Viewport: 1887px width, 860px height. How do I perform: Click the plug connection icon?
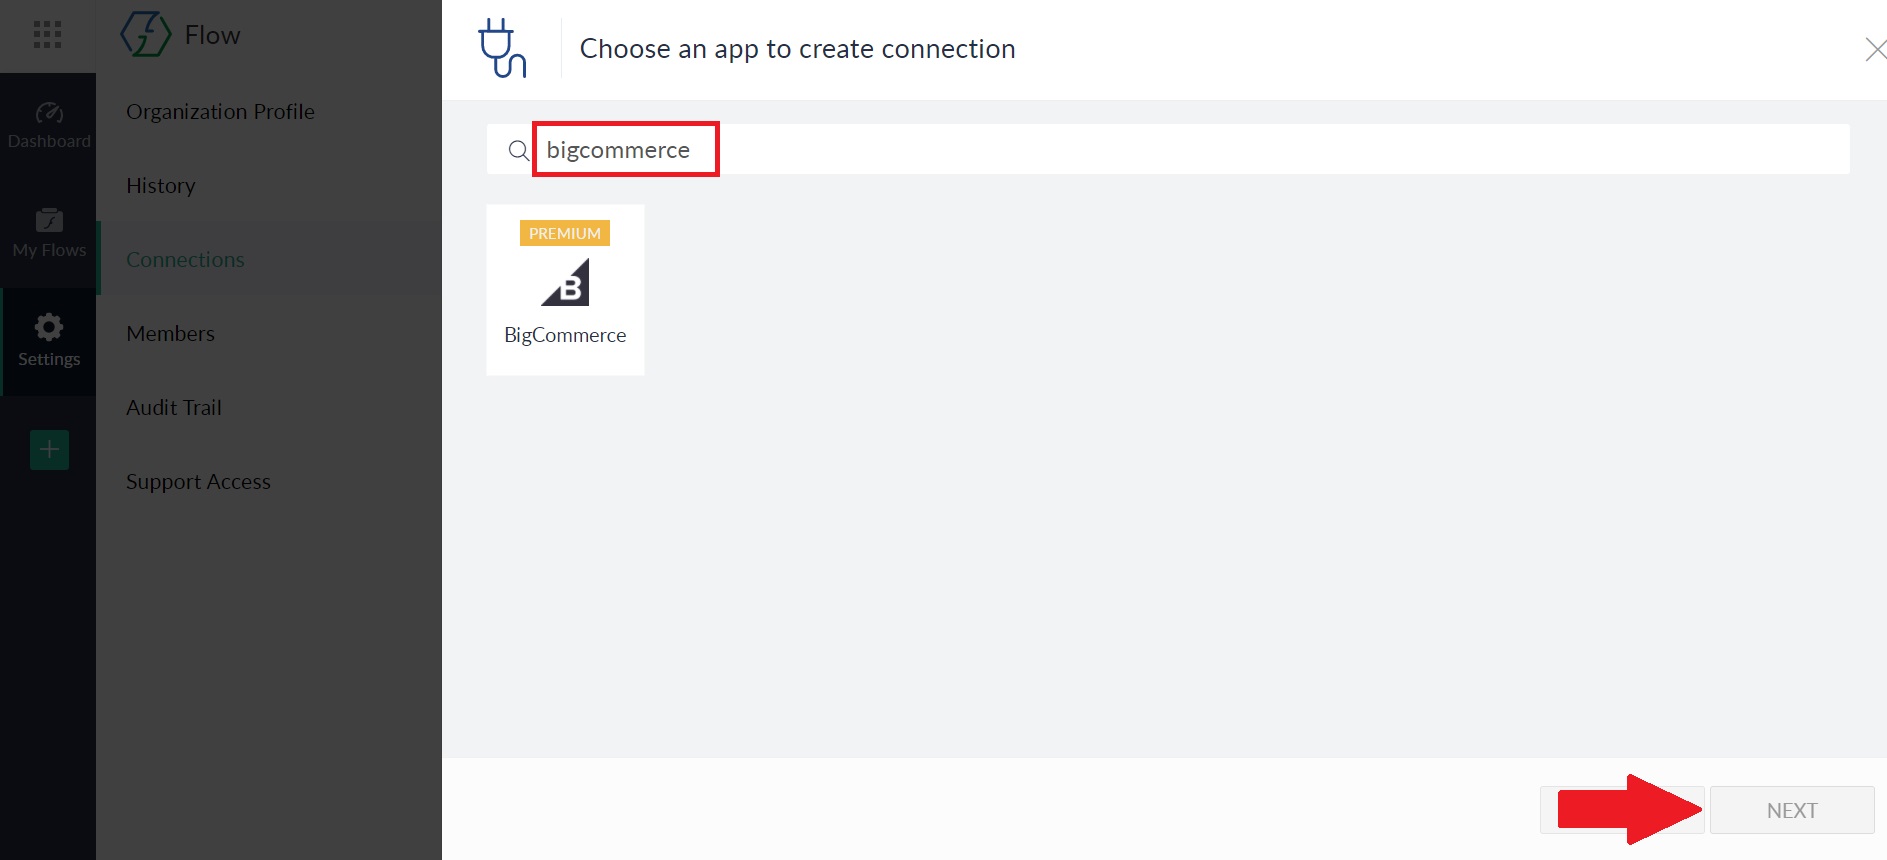502,48
